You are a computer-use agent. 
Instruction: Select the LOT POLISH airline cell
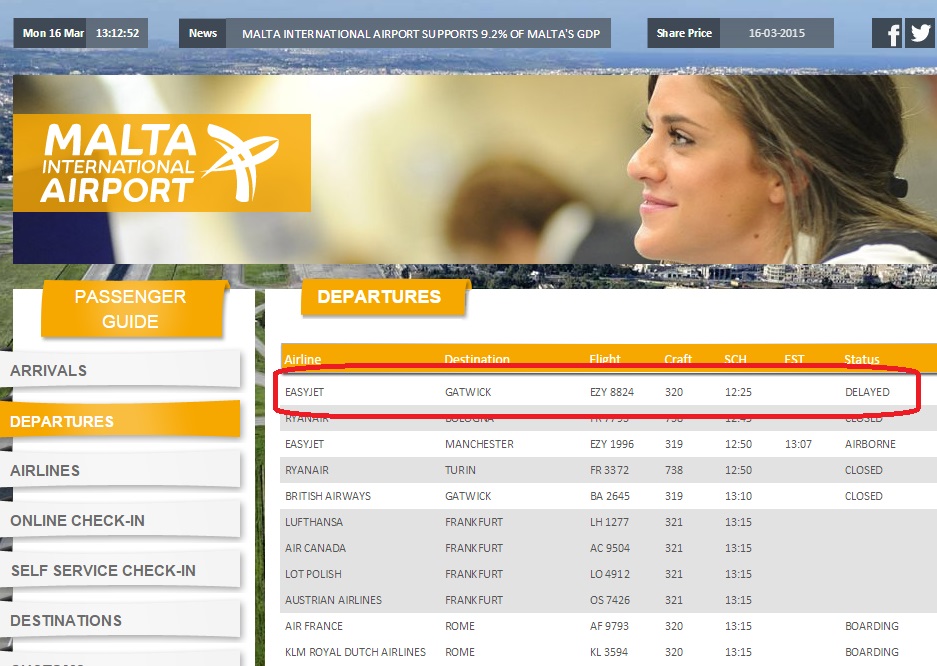pyautogui.click(x=313, y=574)
